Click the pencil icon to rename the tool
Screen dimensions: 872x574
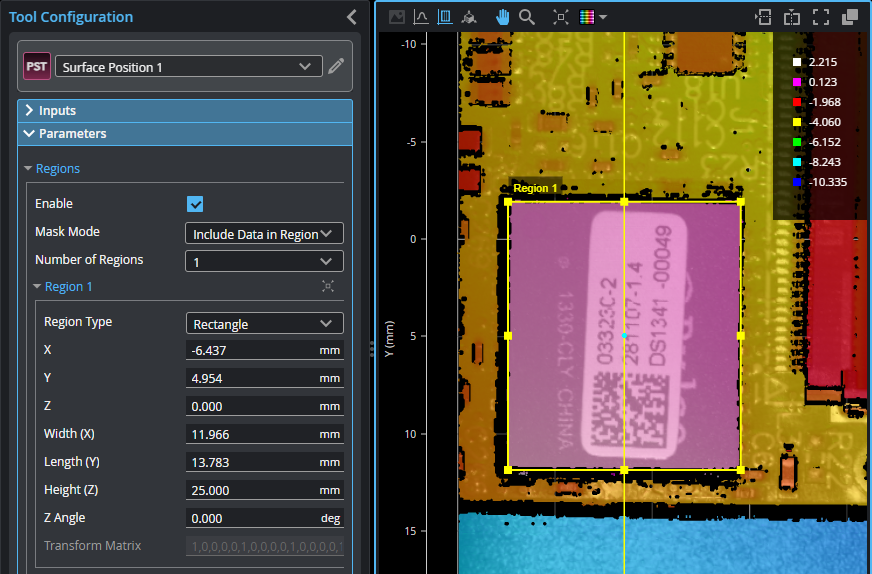[337, 67]
